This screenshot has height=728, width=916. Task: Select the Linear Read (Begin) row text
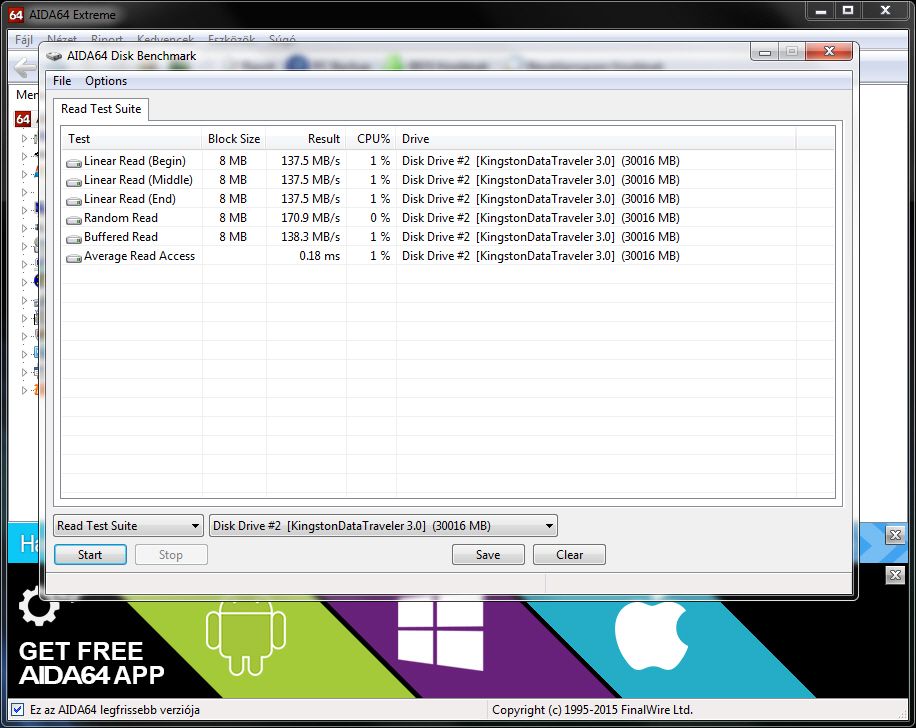pyautogui.click(x=134, y=161)
